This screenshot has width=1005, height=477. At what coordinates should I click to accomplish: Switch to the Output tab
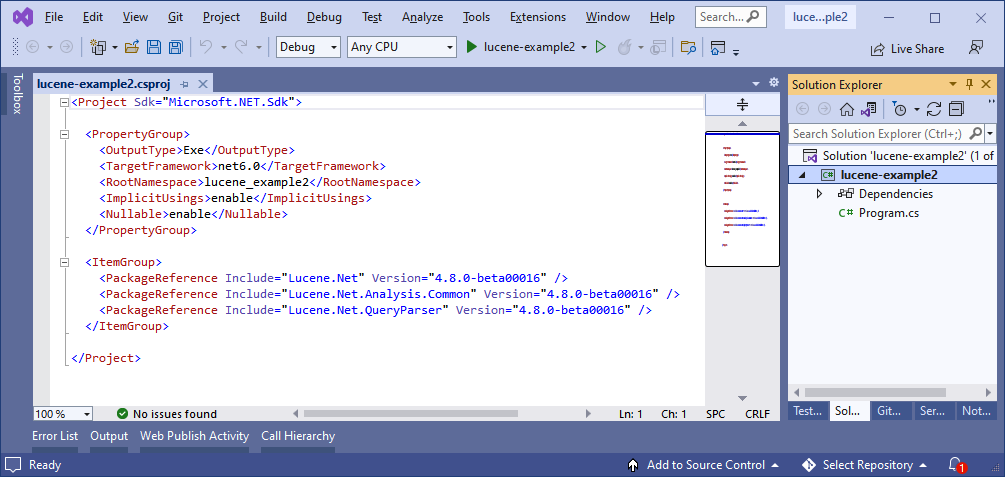pyautogui.click(x=109, y=436)
